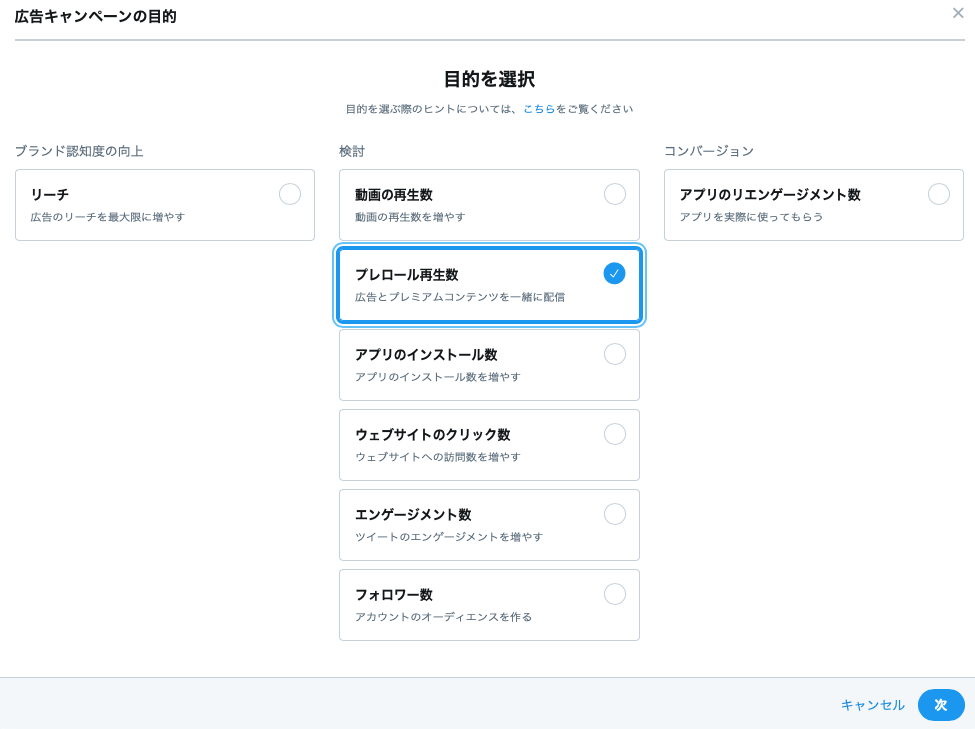Select the フォロワー数 radio circle
This screenshot has height=729, width=975.
tap(615, 594)
